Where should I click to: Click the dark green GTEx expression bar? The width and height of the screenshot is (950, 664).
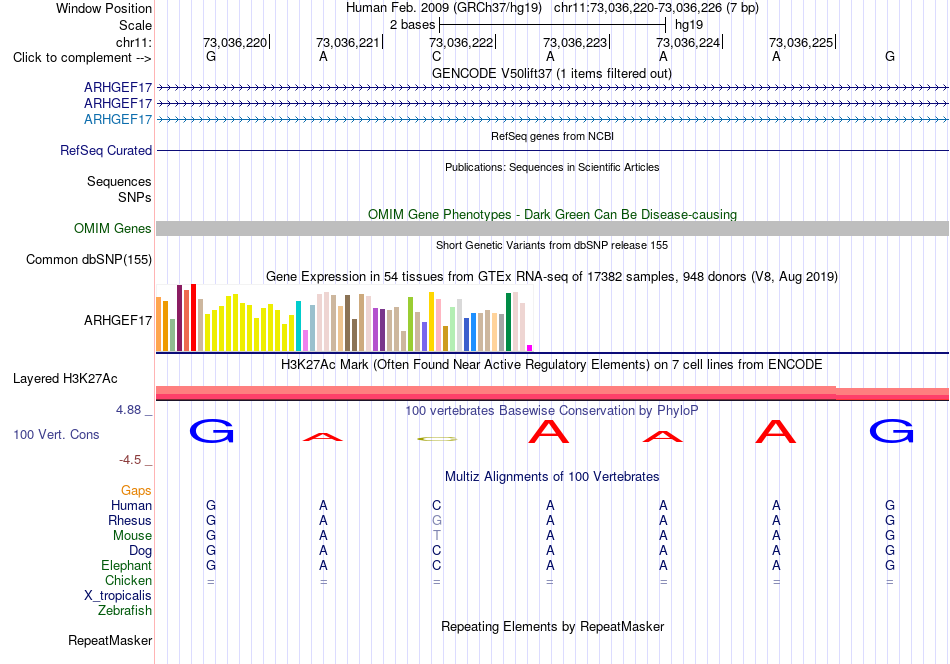pyautogui.click(x=508, y=322)
